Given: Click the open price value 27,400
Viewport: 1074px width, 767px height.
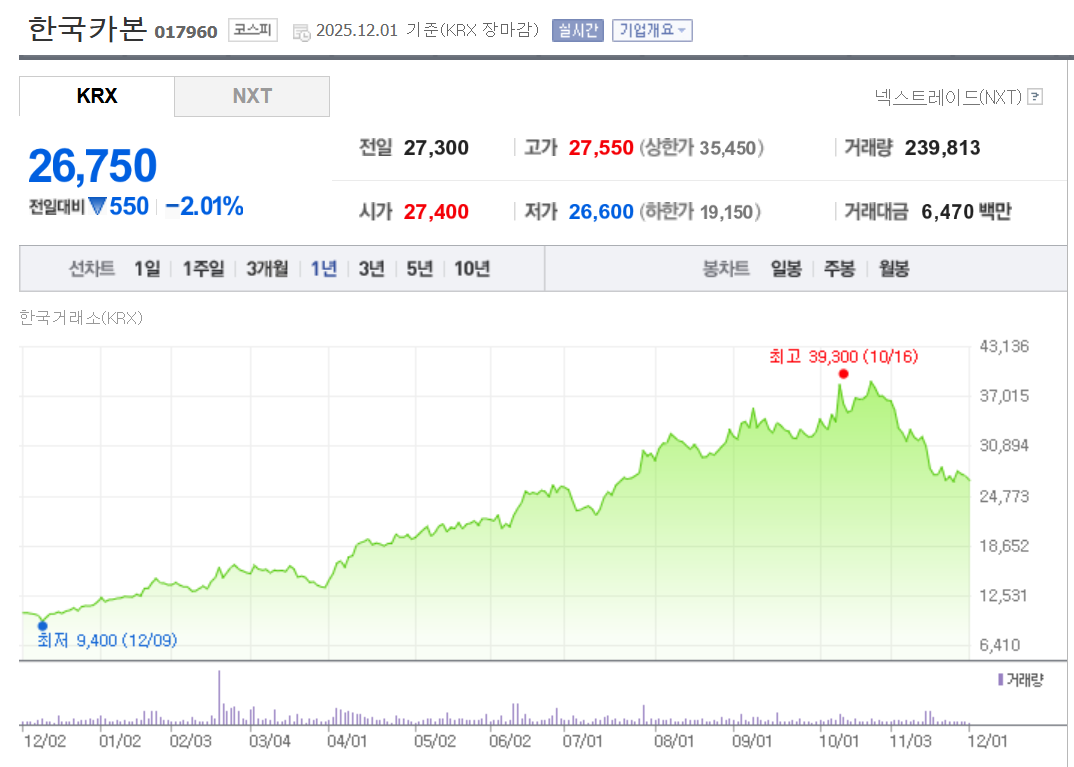Looking at the screenshot, I should point(436,212).
